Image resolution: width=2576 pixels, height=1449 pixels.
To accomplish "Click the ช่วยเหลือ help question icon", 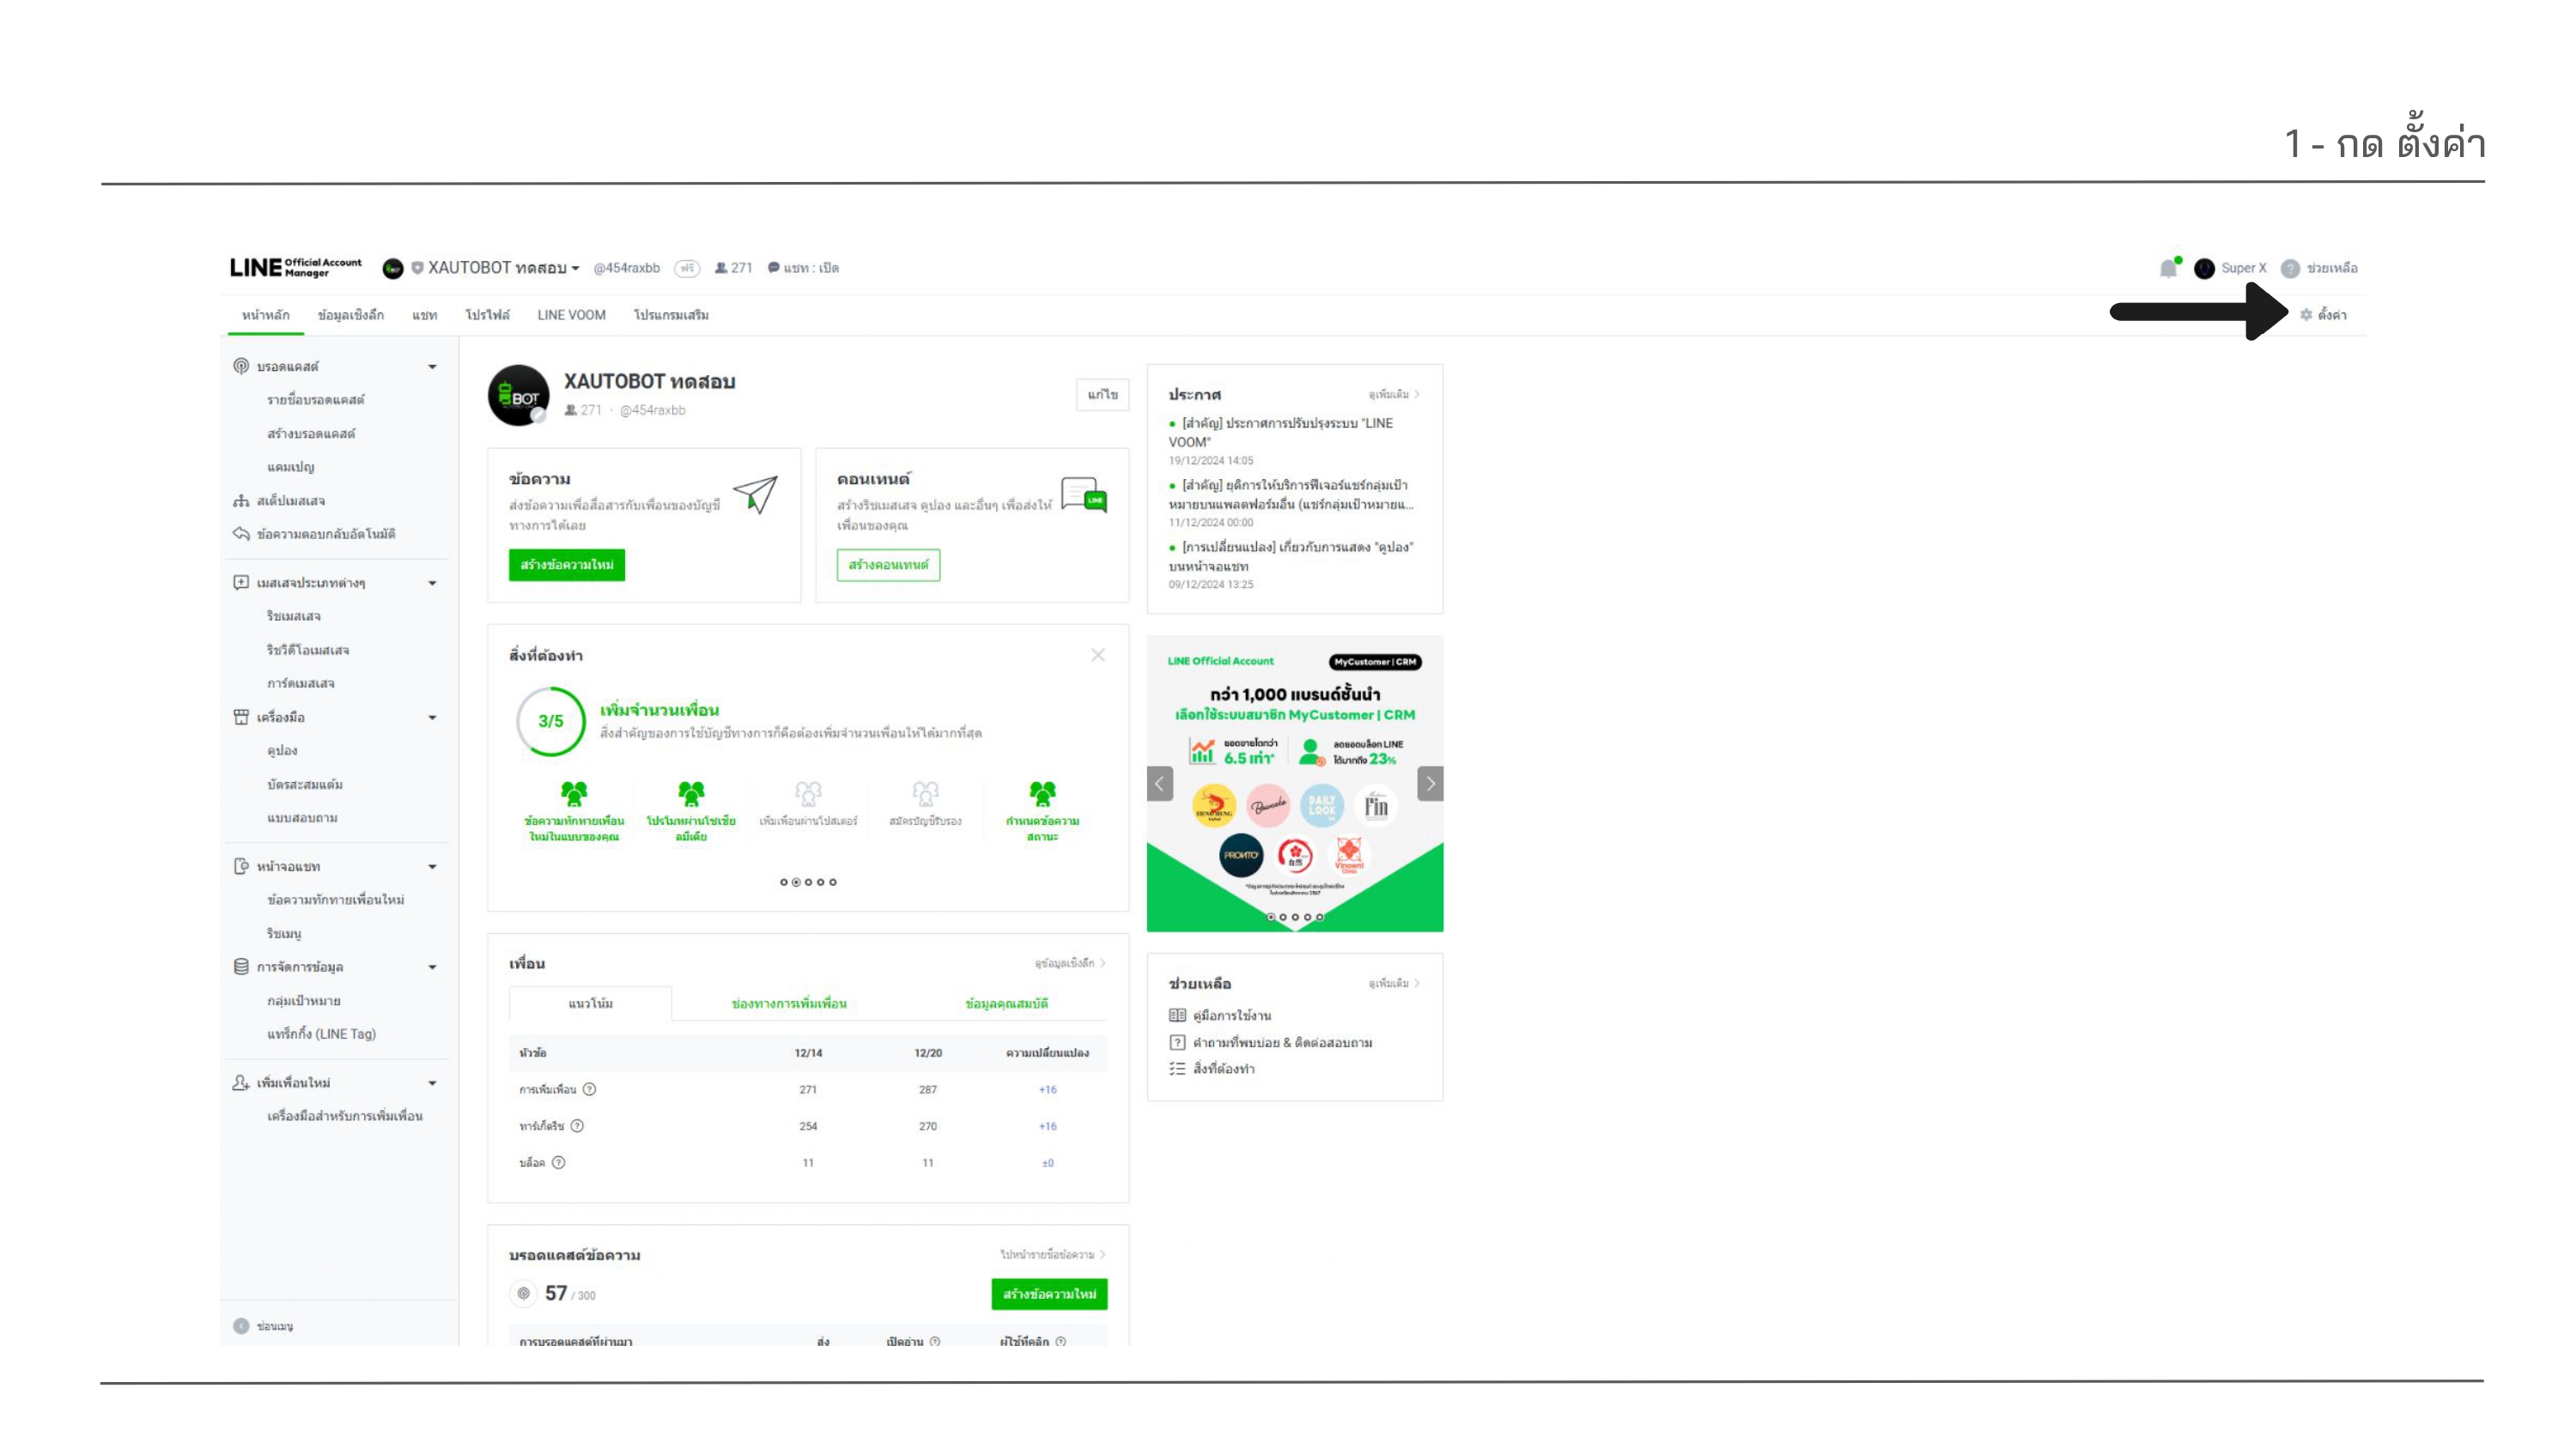I will pos(2290,268).
